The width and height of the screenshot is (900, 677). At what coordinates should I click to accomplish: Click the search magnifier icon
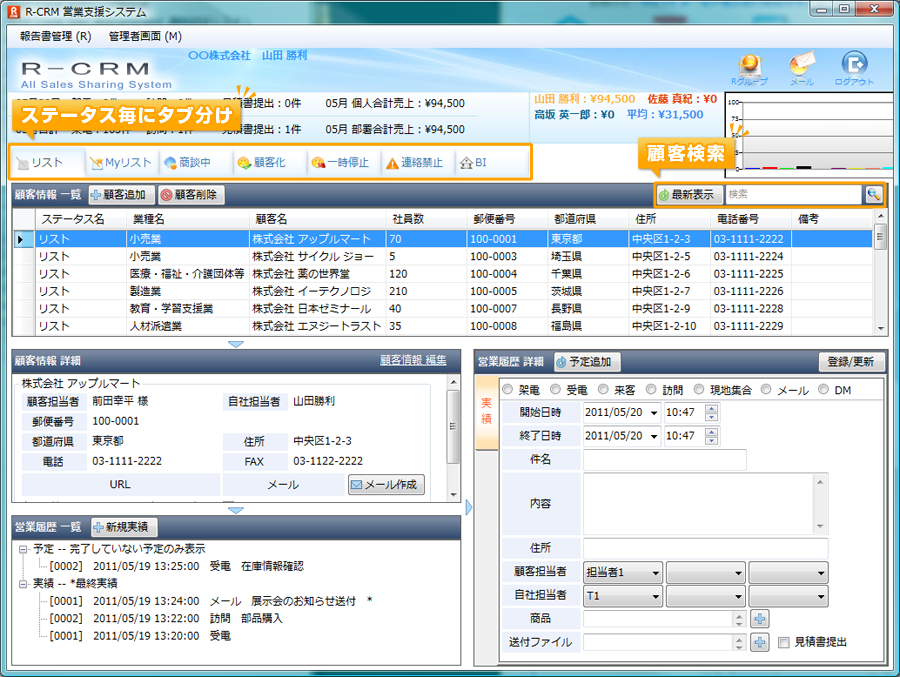coord(873,195)
